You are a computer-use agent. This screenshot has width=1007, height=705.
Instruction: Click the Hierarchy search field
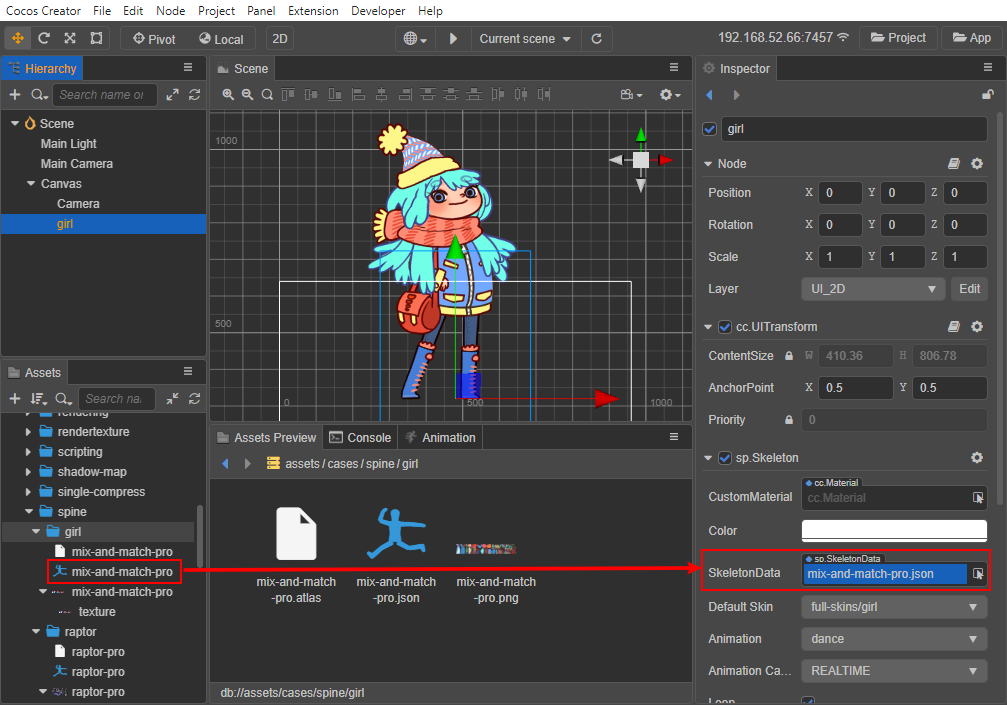coord(104,95)
